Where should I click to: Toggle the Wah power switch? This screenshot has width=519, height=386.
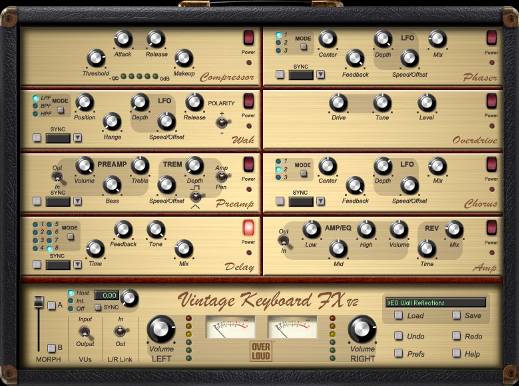point(249,101)
